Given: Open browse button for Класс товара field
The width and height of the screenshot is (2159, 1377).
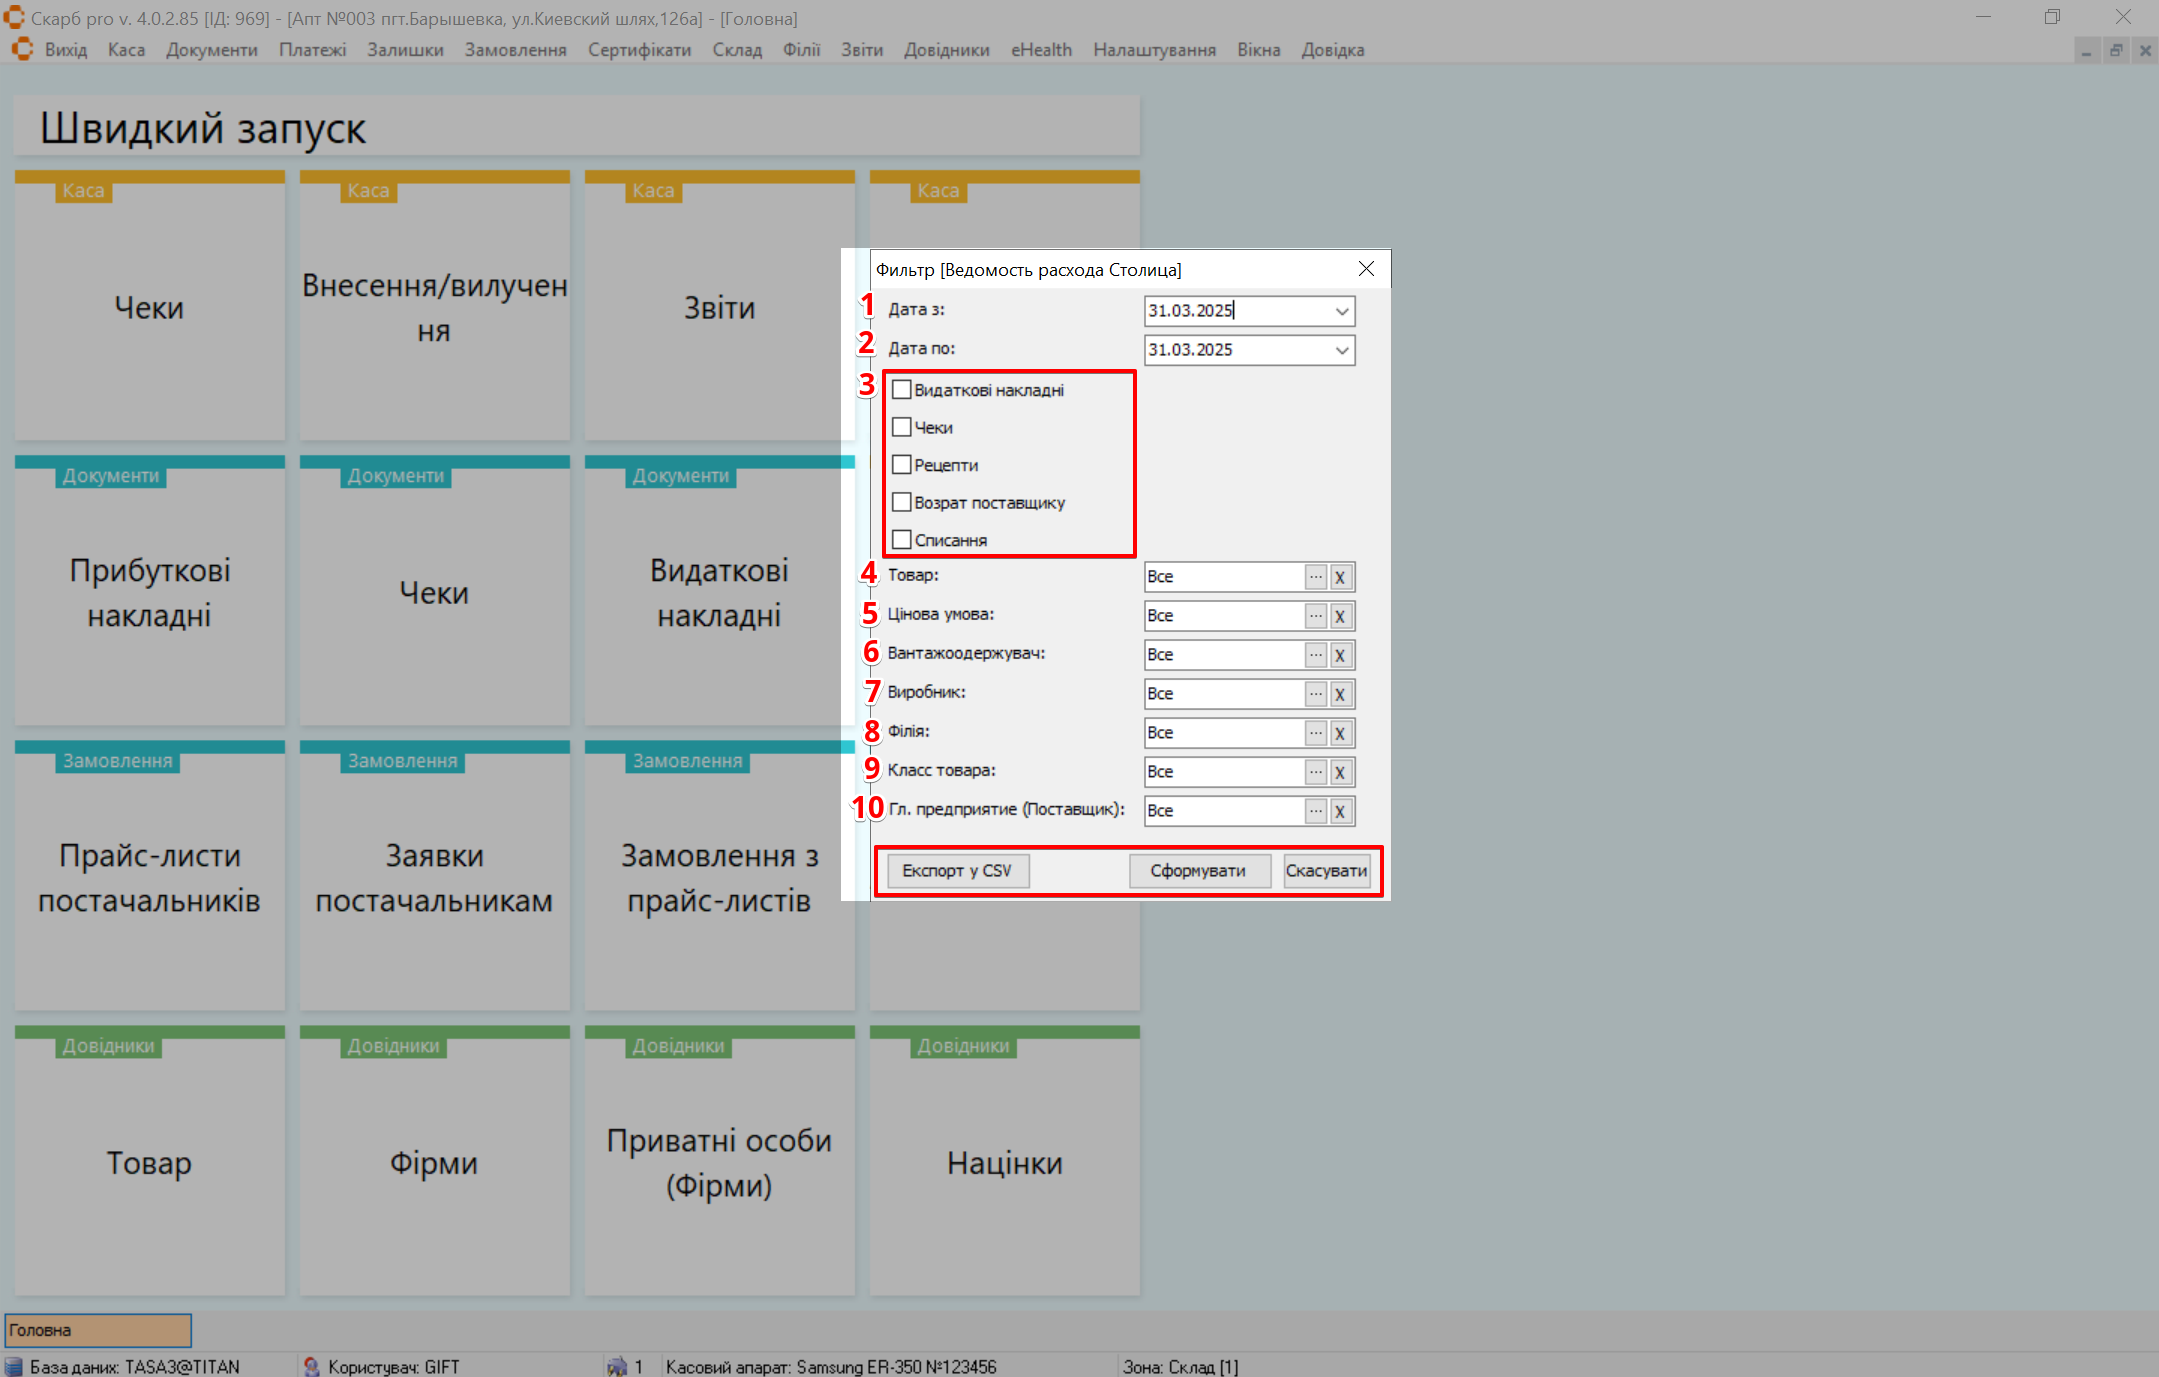Looking at the screenshot, I should coord(1315,772).
